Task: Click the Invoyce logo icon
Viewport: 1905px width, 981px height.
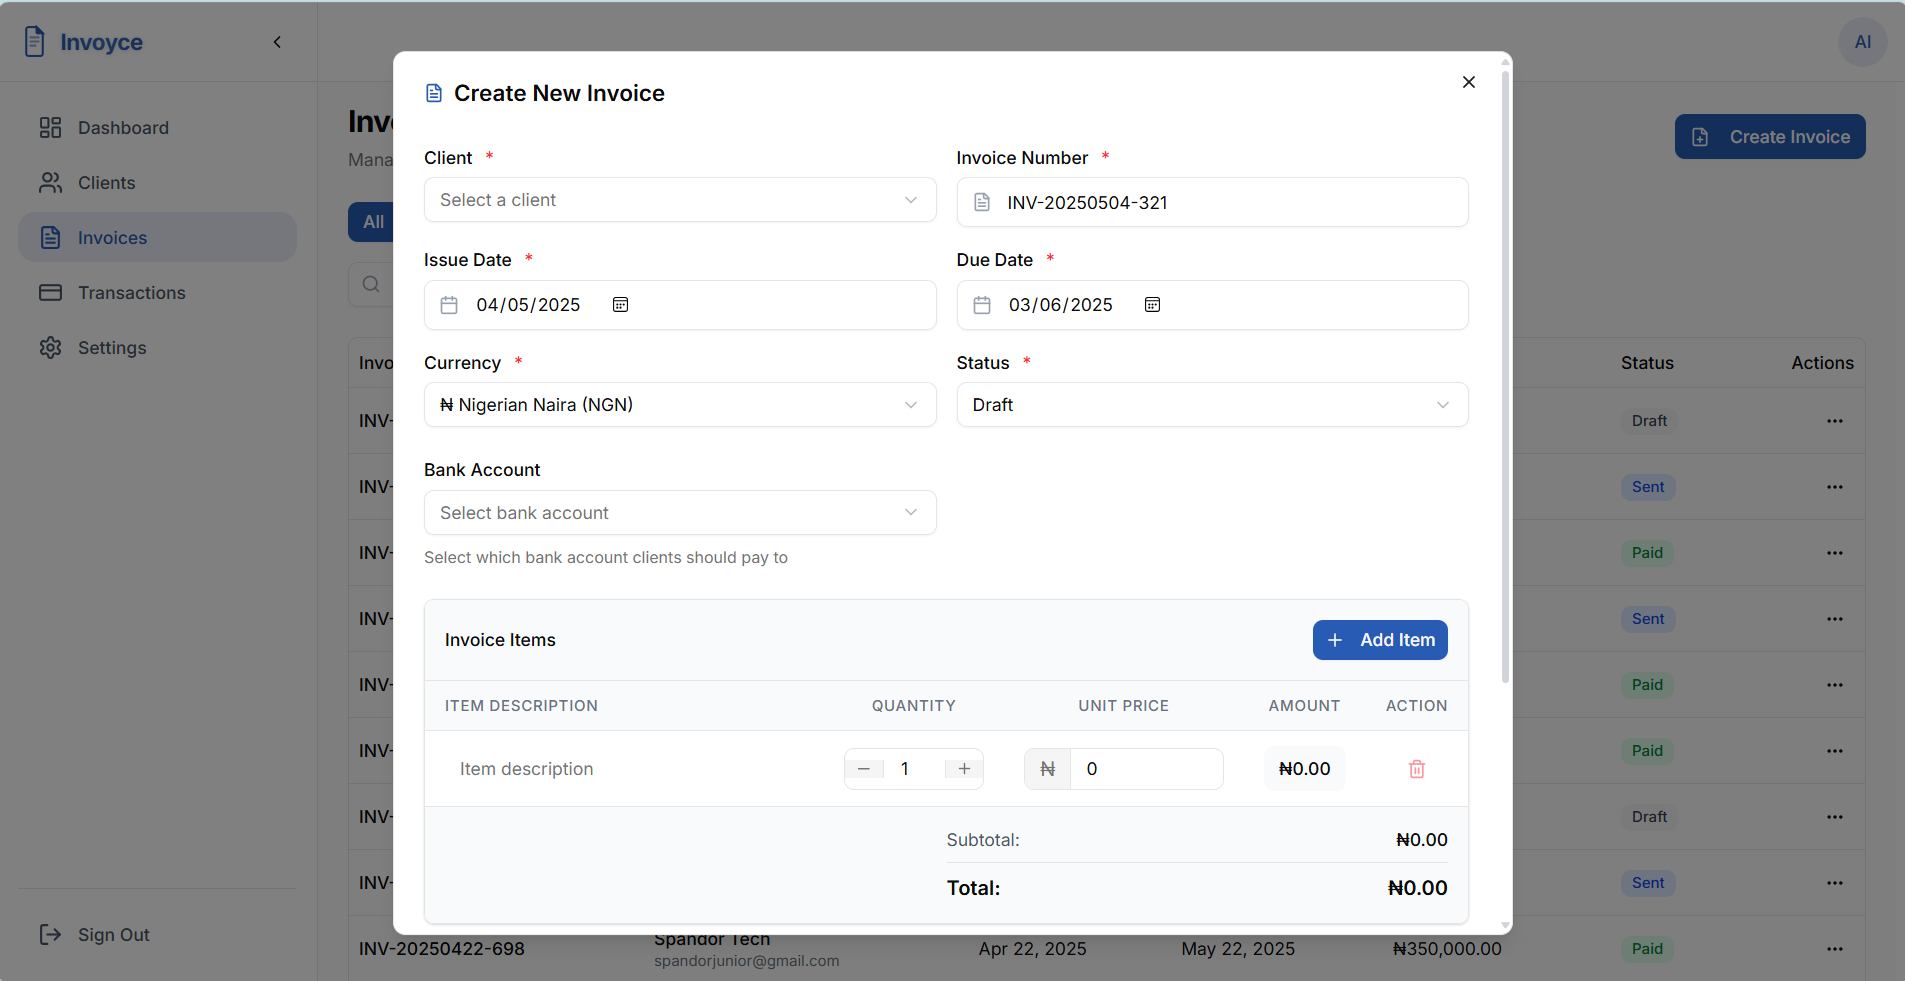Action: click(x=34, y=42)
